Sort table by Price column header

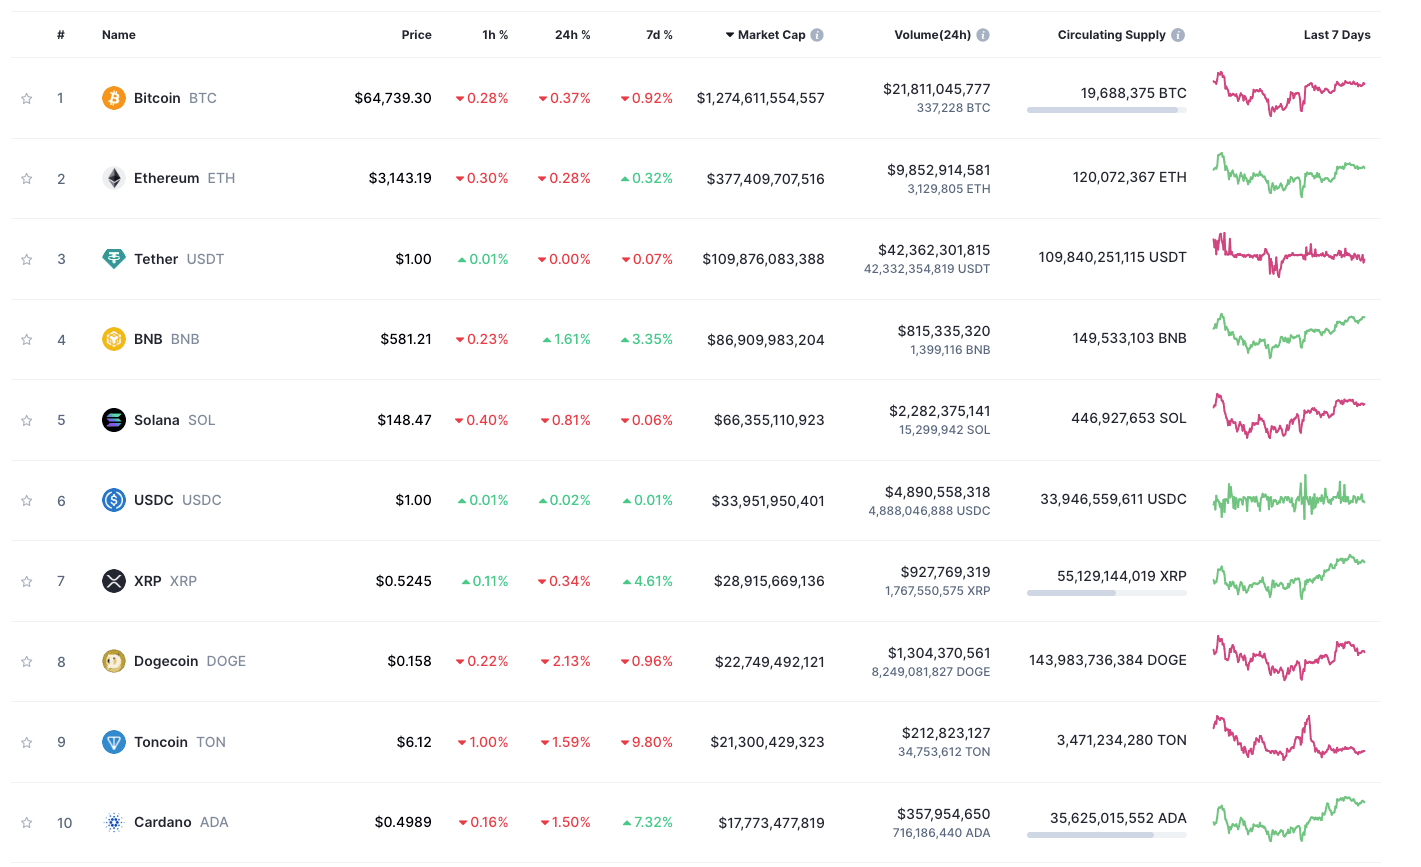tap(416, 35)
